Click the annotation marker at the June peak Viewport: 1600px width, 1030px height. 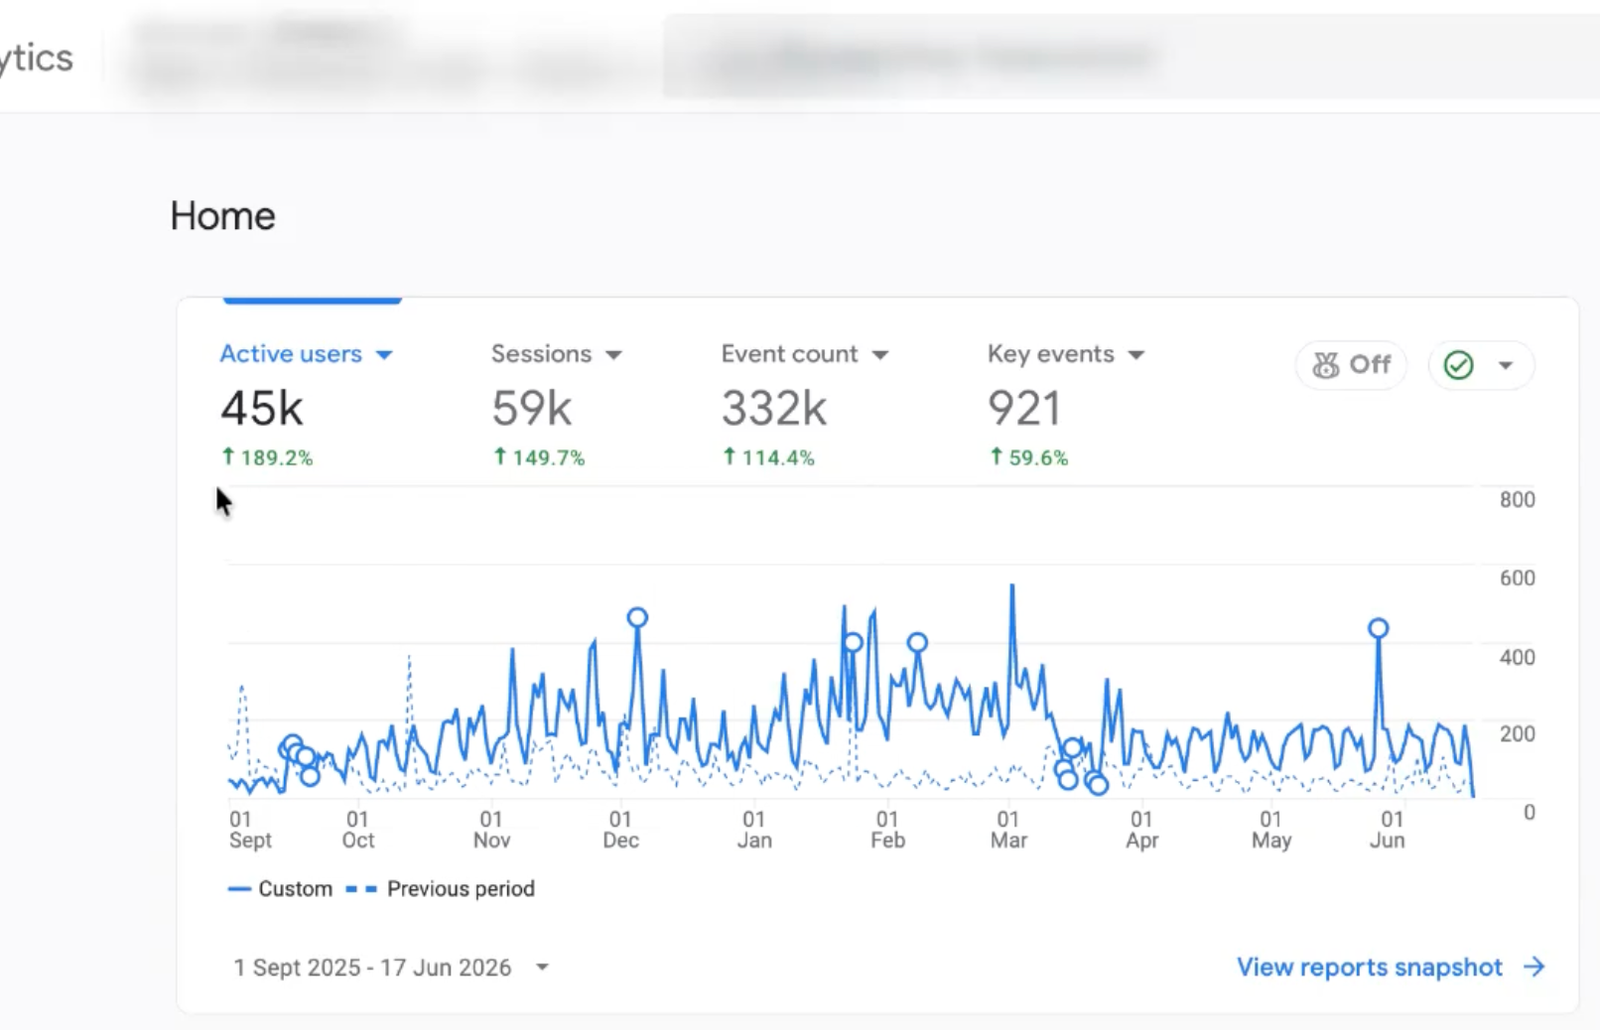coord(1378,628)
